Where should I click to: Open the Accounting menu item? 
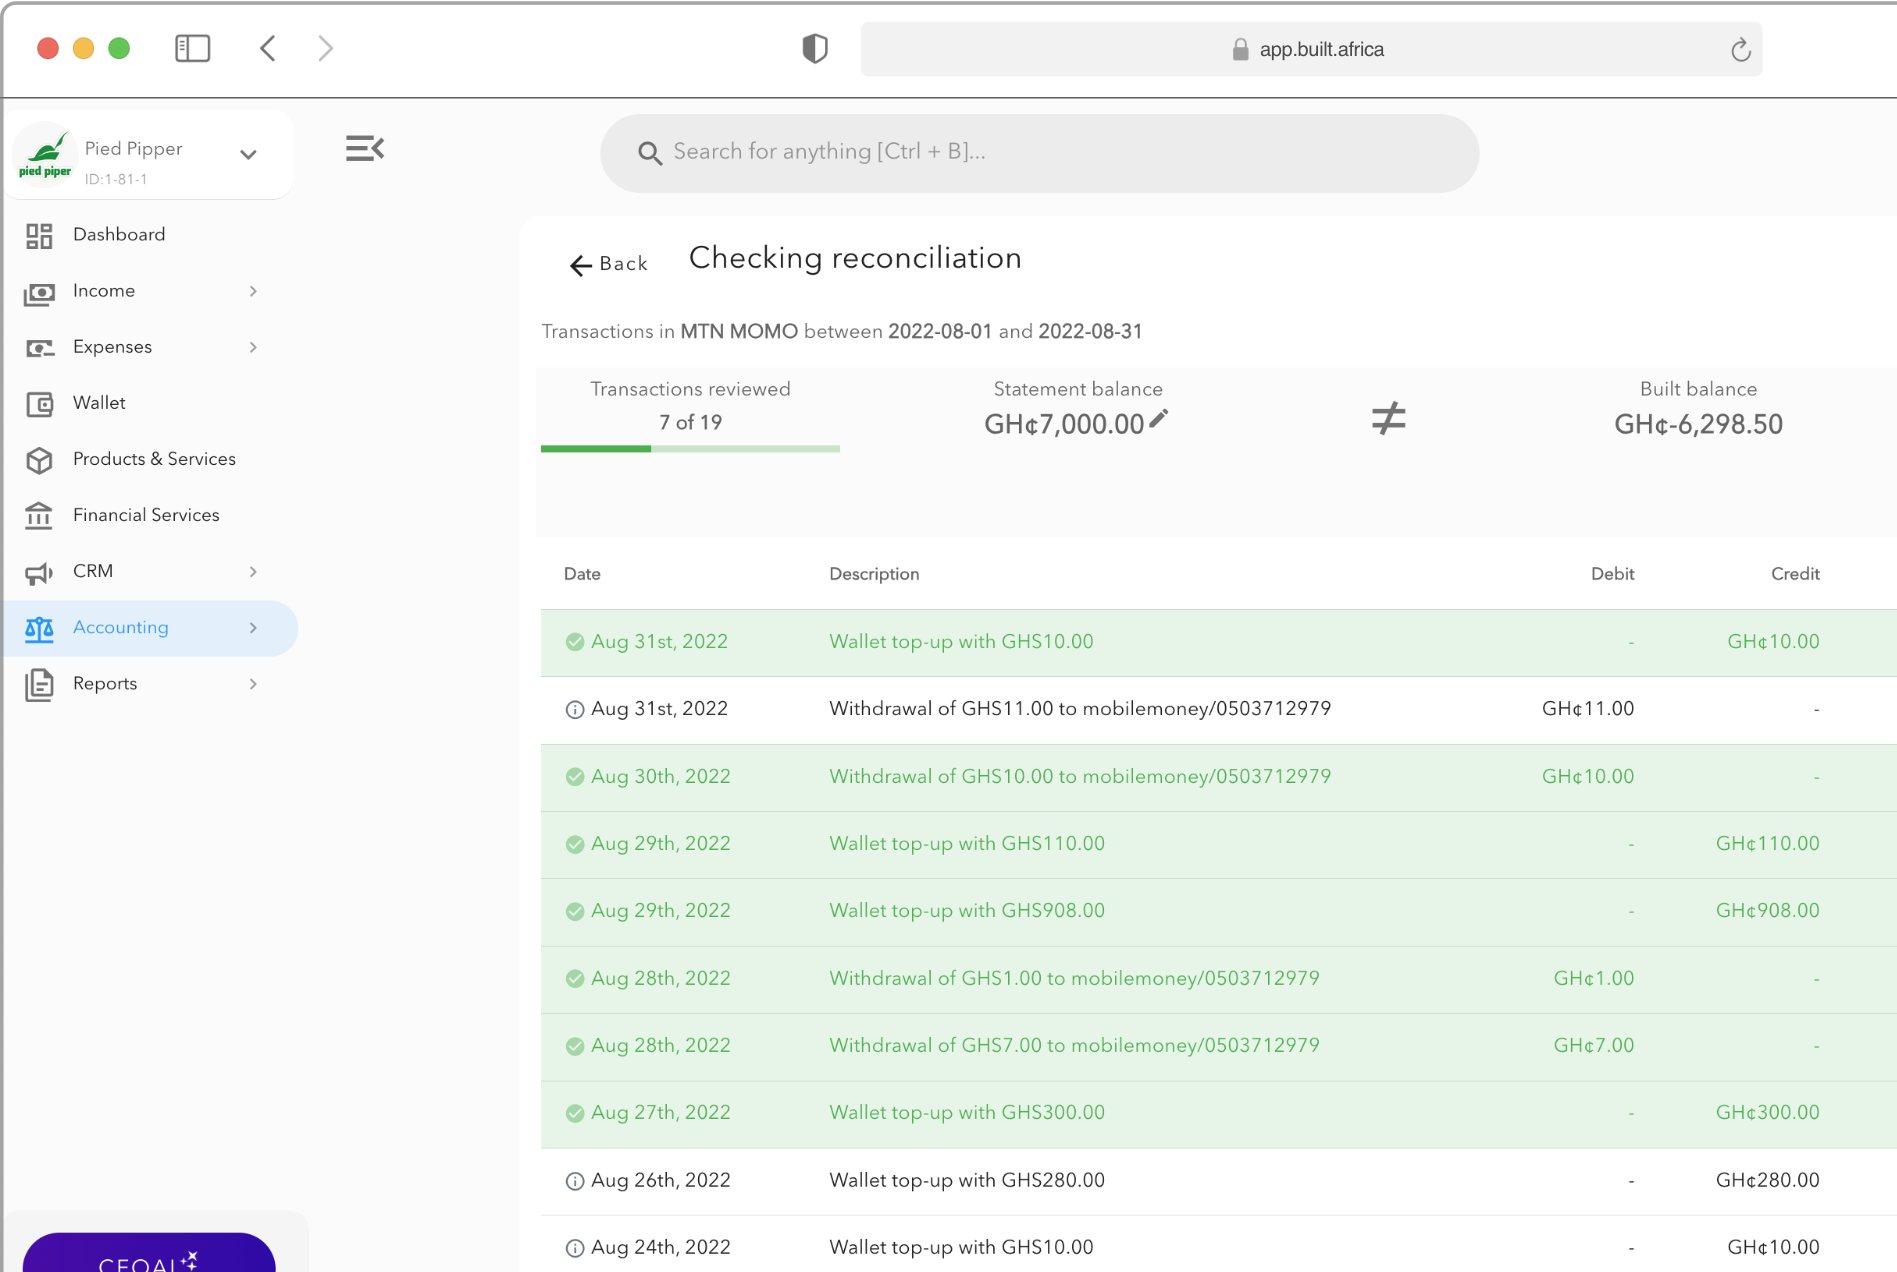(121, 628)
